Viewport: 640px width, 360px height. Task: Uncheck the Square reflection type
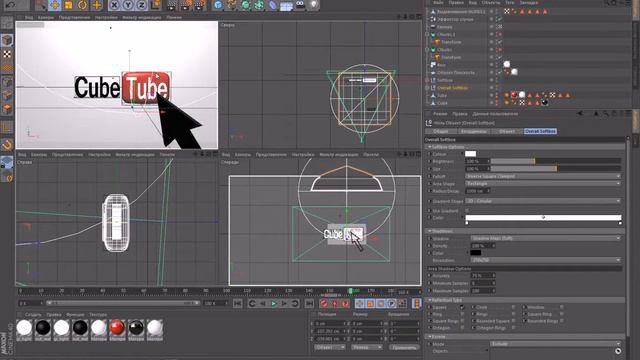[462, 307]
